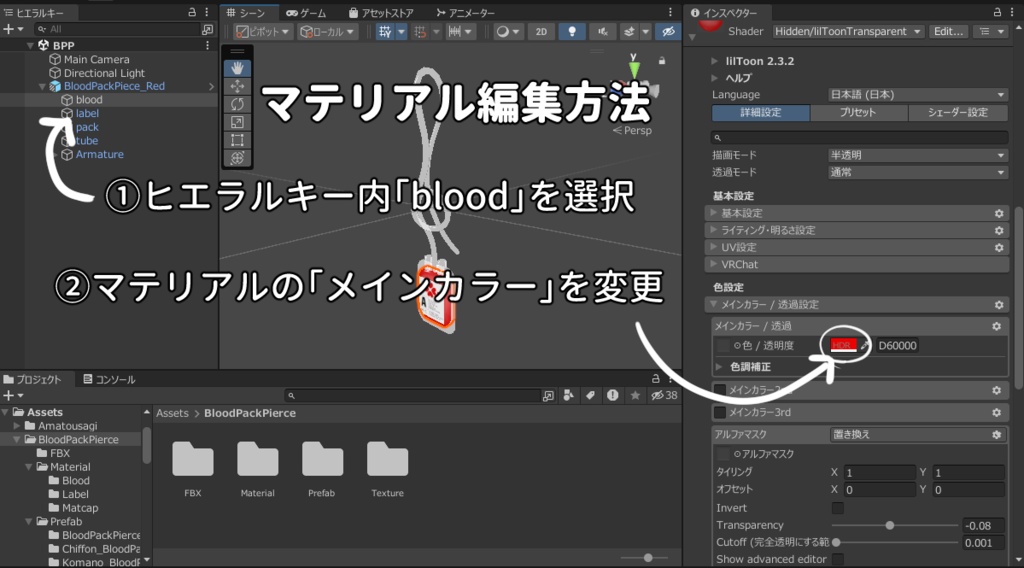Collapse the BPP scene in hierarchy
1024x568 pixels.
click(30, 45)
